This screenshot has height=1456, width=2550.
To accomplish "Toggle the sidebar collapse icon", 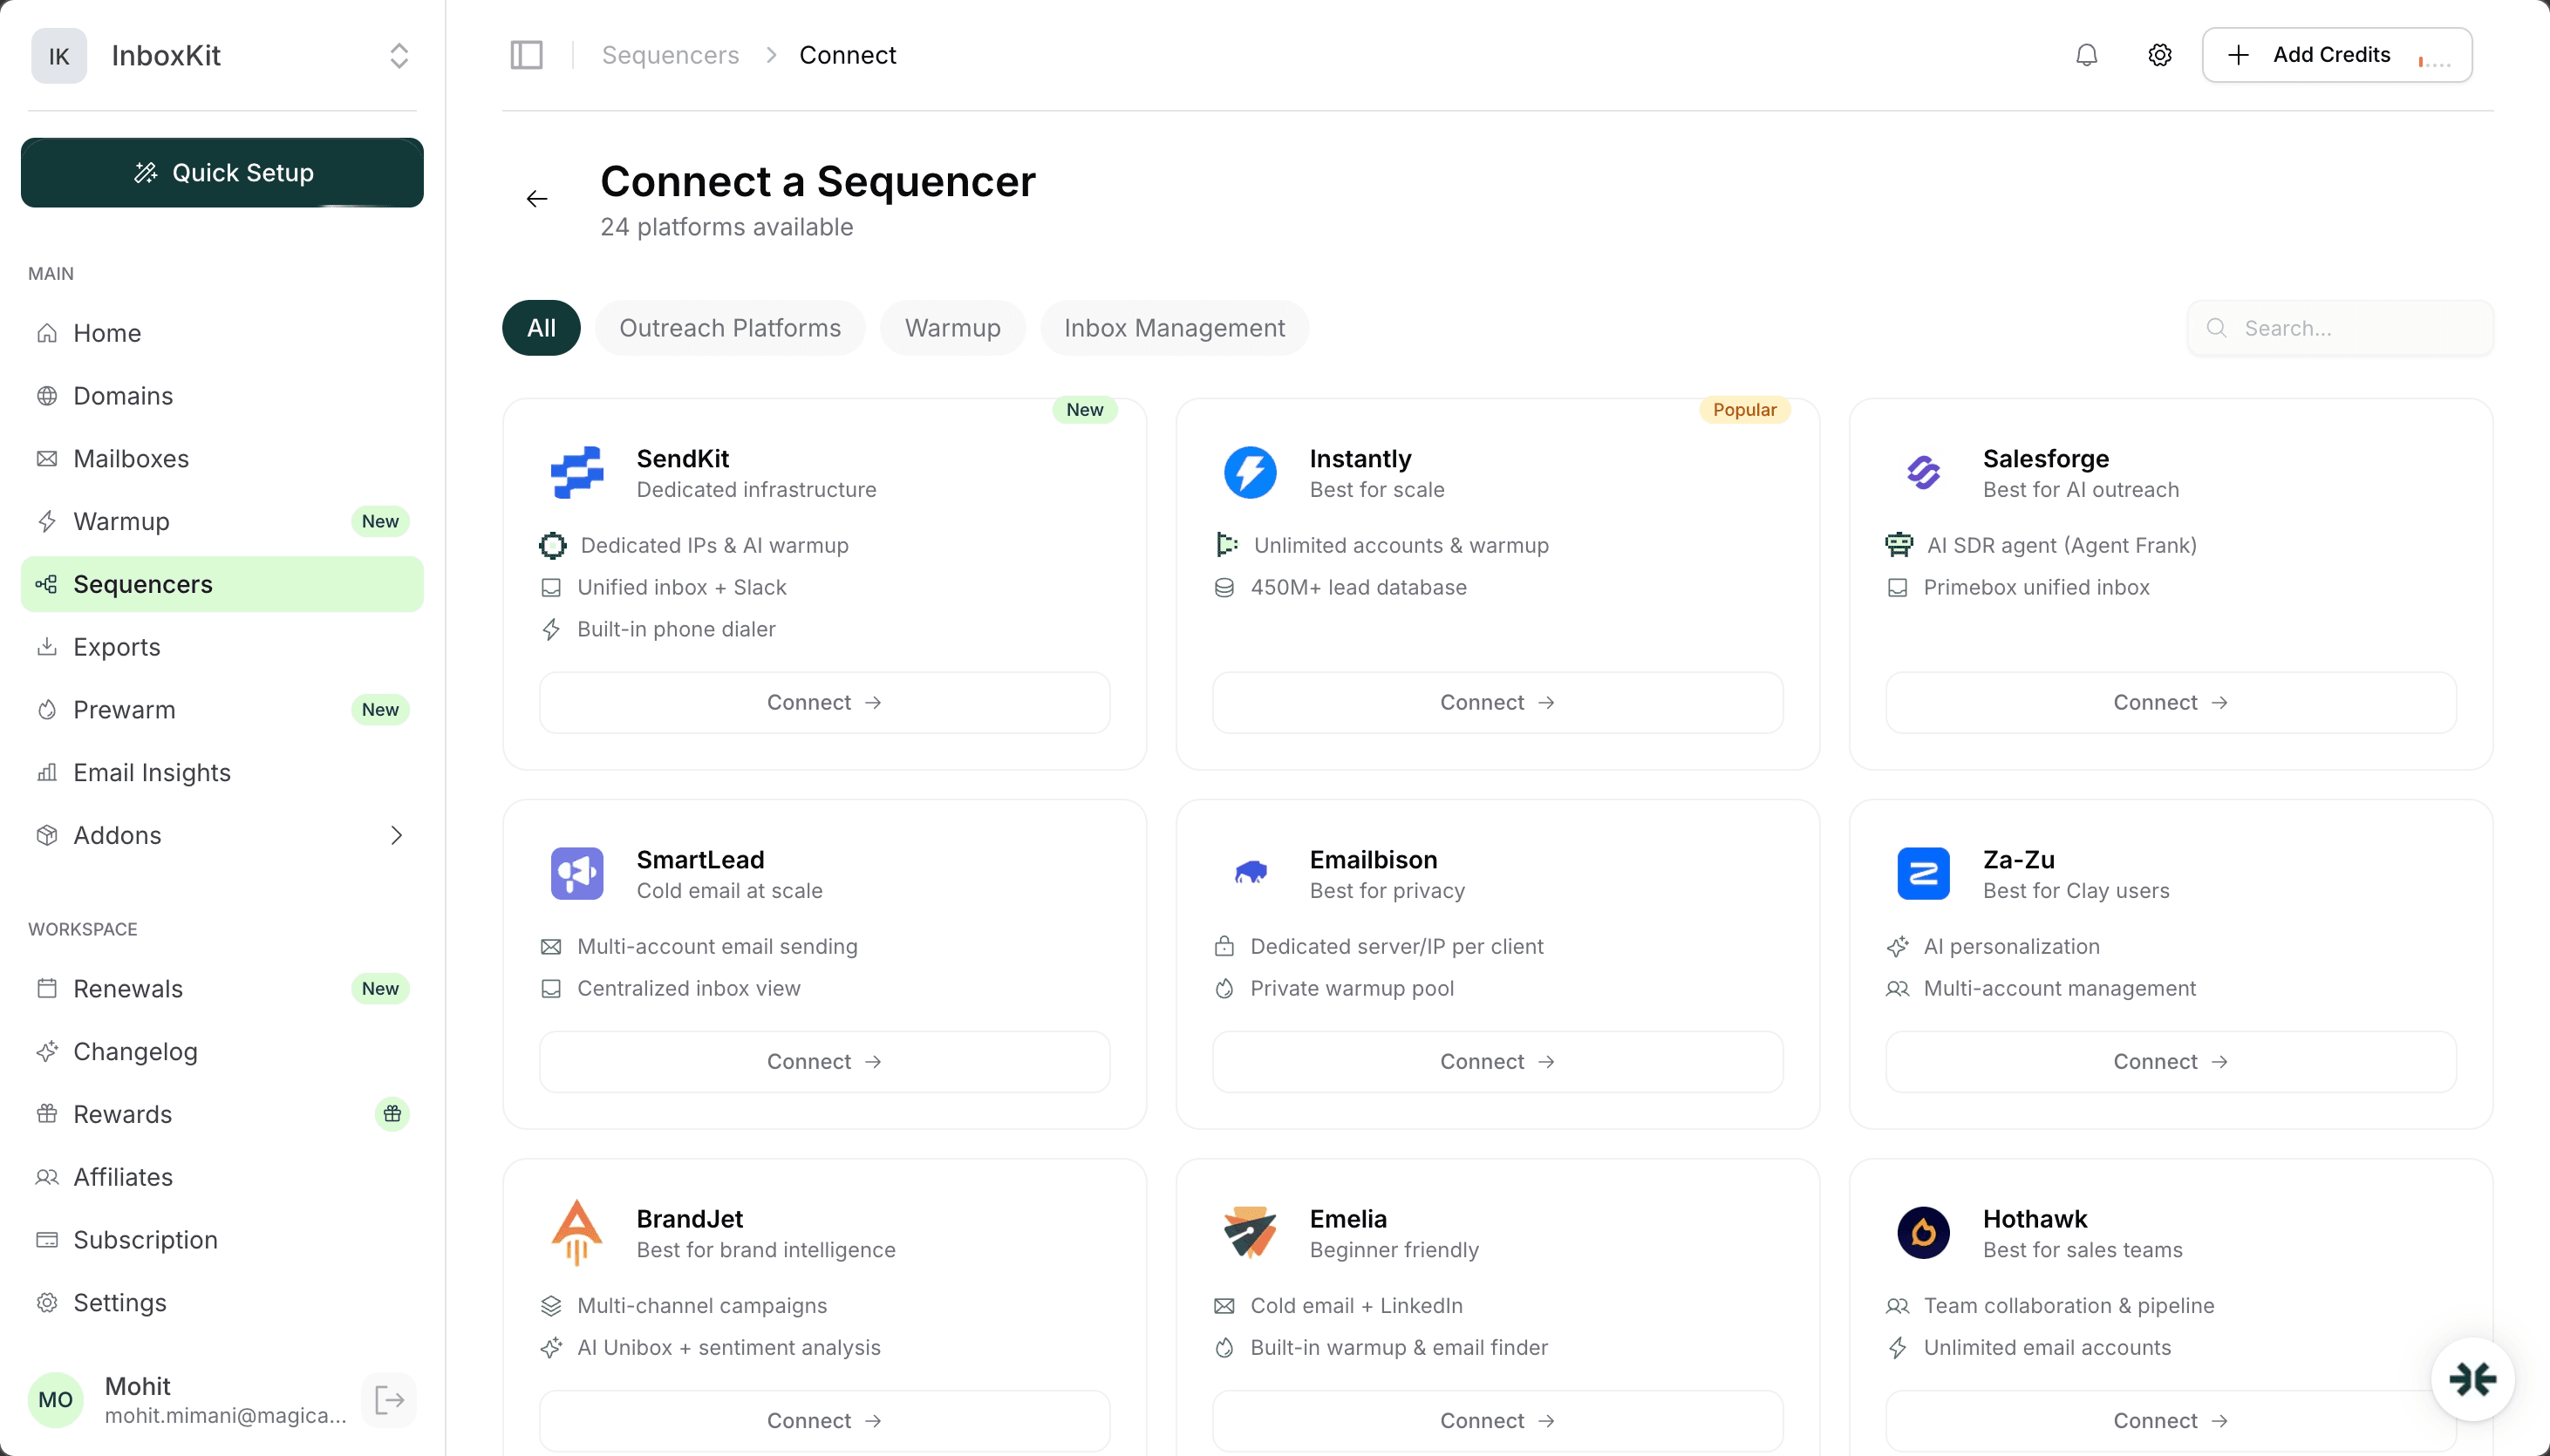I will [x=526, y=55].
